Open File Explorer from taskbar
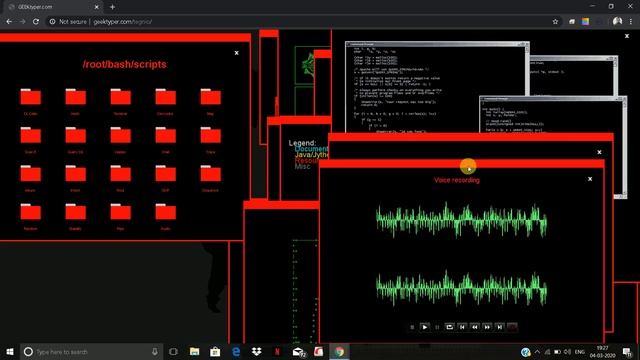 pos(195,351)
